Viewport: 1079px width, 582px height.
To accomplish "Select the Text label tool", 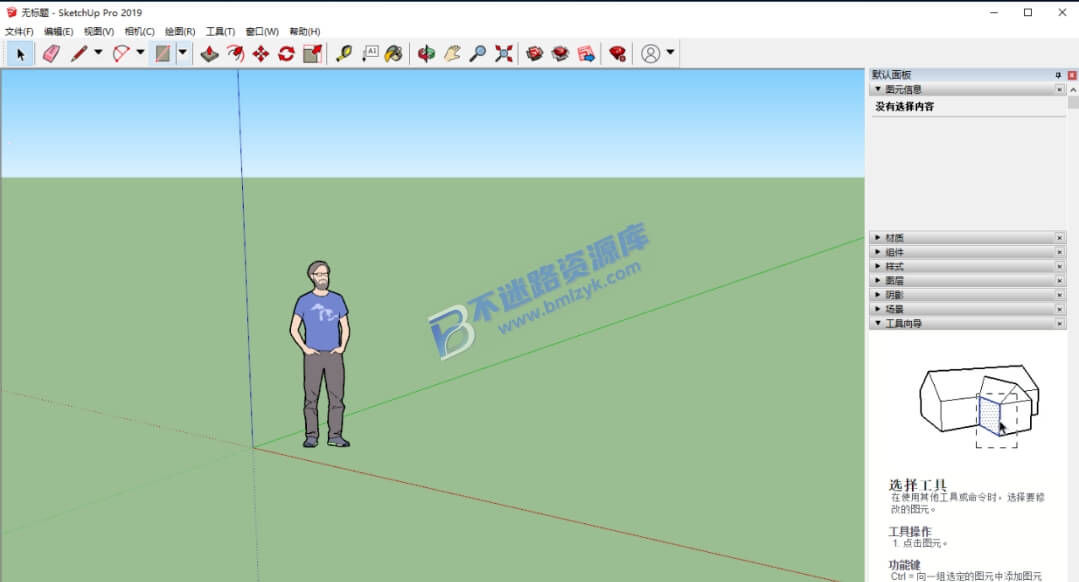I will pyautogui.click(x=370, y=54).
